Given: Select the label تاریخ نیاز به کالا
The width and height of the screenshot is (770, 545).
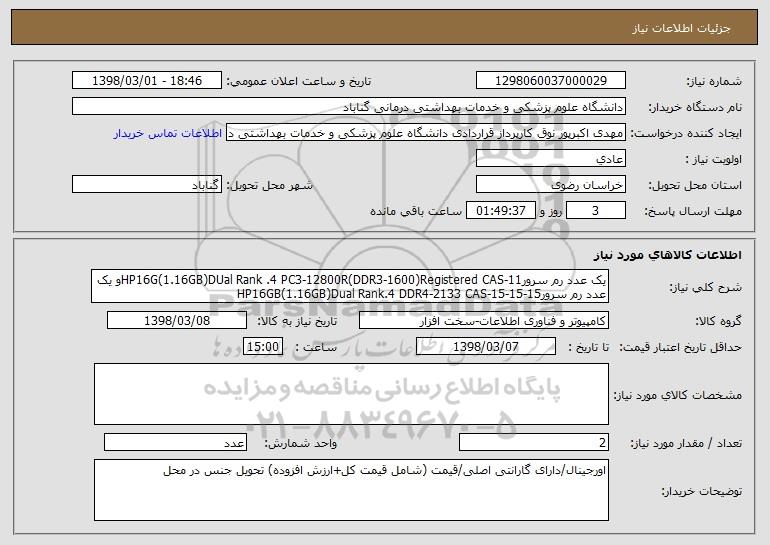Looking at the screenshot, I should tap(297, 321).
